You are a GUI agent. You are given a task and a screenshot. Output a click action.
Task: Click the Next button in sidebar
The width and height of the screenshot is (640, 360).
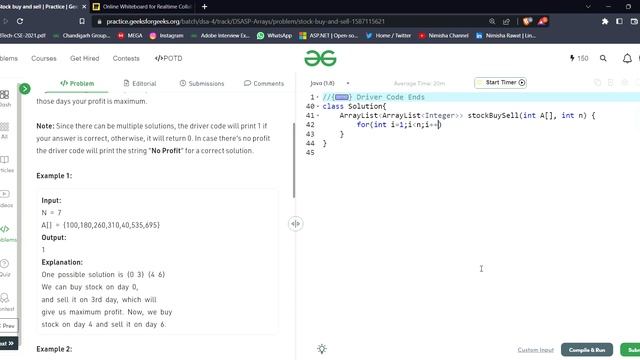pyautogui.click(x=8, y=343)
